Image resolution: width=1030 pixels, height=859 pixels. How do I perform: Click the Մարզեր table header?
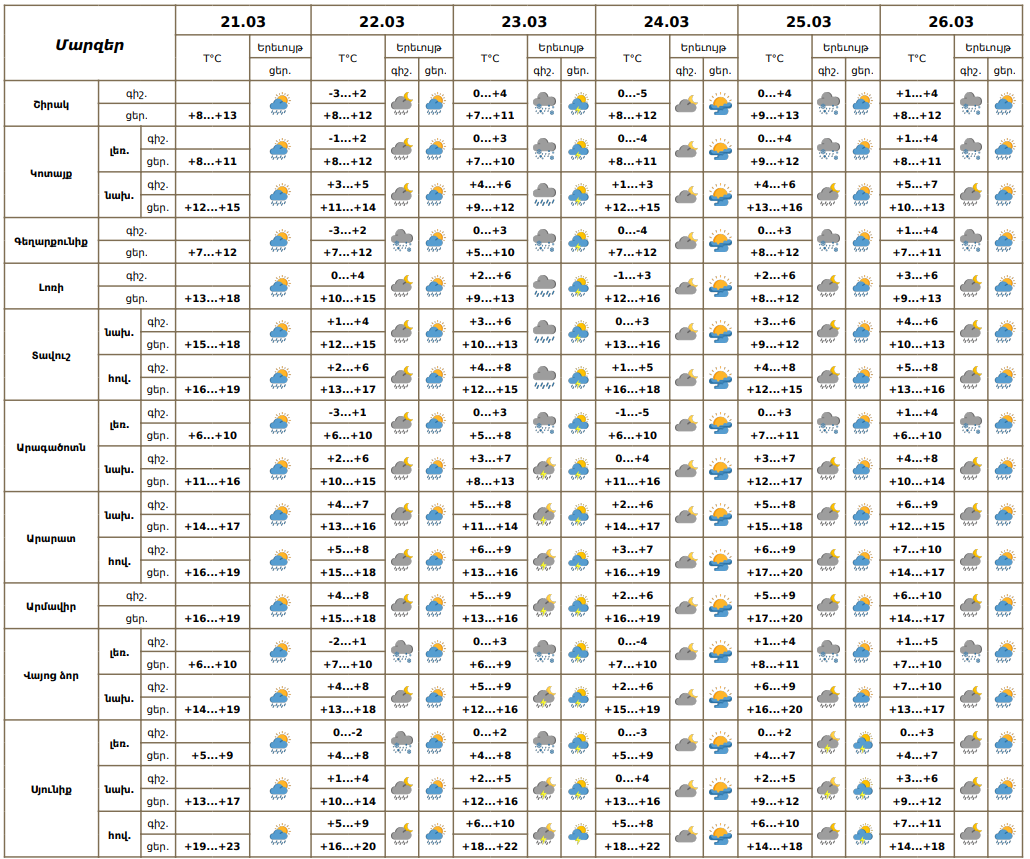(89, 44)
